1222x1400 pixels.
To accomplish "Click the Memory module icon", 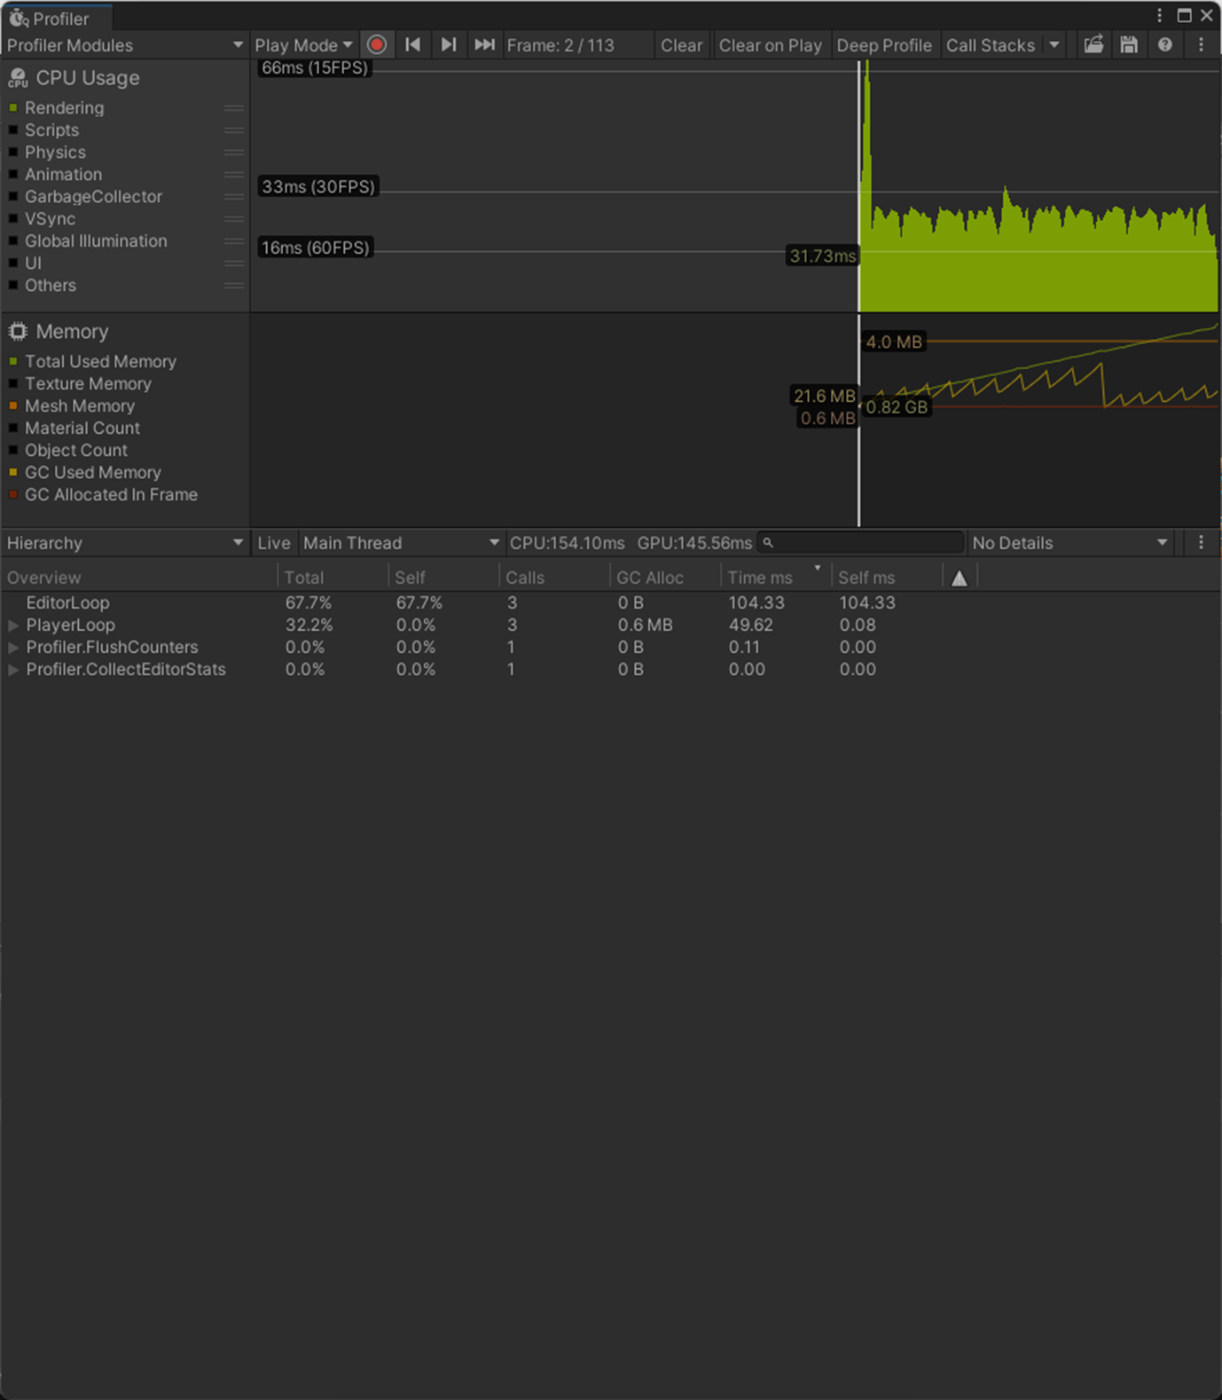I will pyautogui.click(x=18, y=331).
